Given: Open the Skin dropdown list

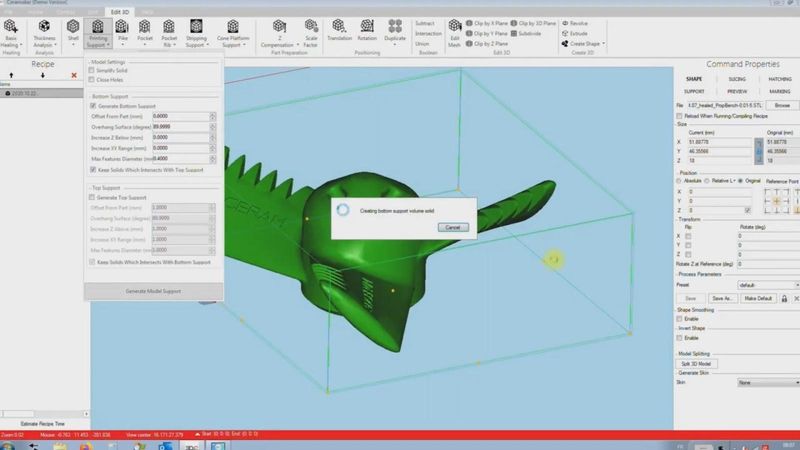Looking at the screenshot, I should click(765, 382).
